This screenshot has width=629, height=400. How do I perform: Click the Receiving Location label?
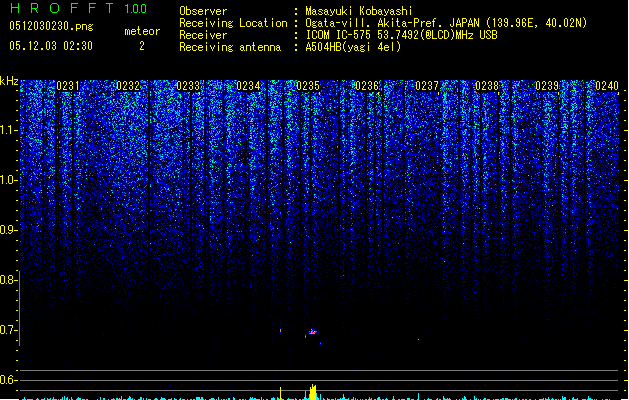tap(233, 23)
